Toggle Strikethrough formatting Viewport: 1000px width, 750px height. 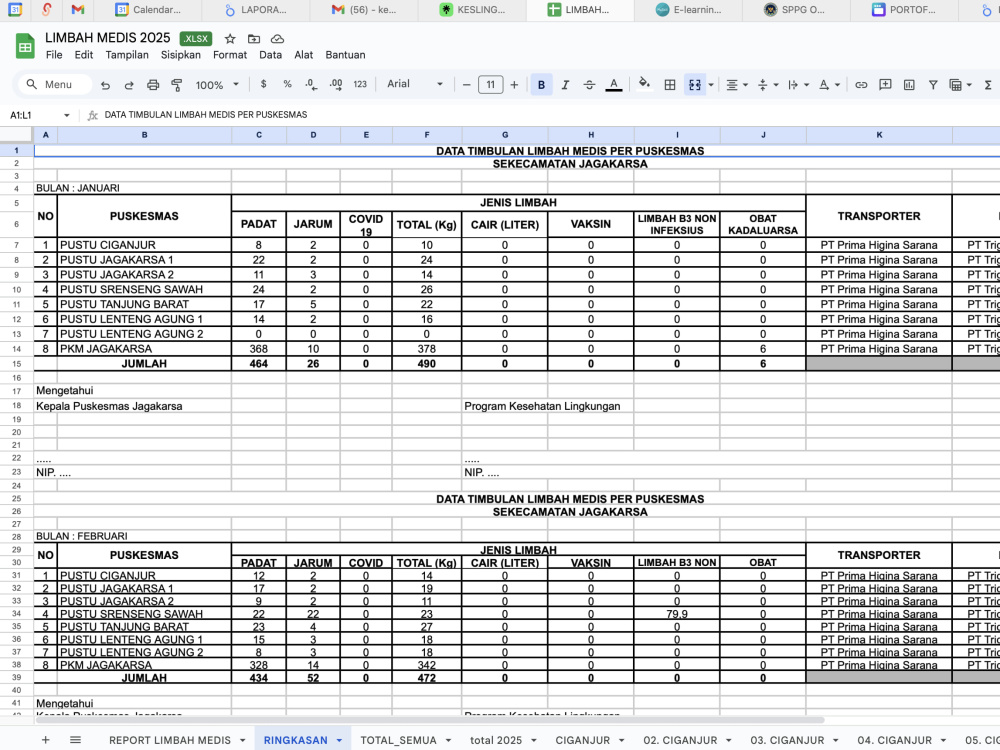[589, 85]
